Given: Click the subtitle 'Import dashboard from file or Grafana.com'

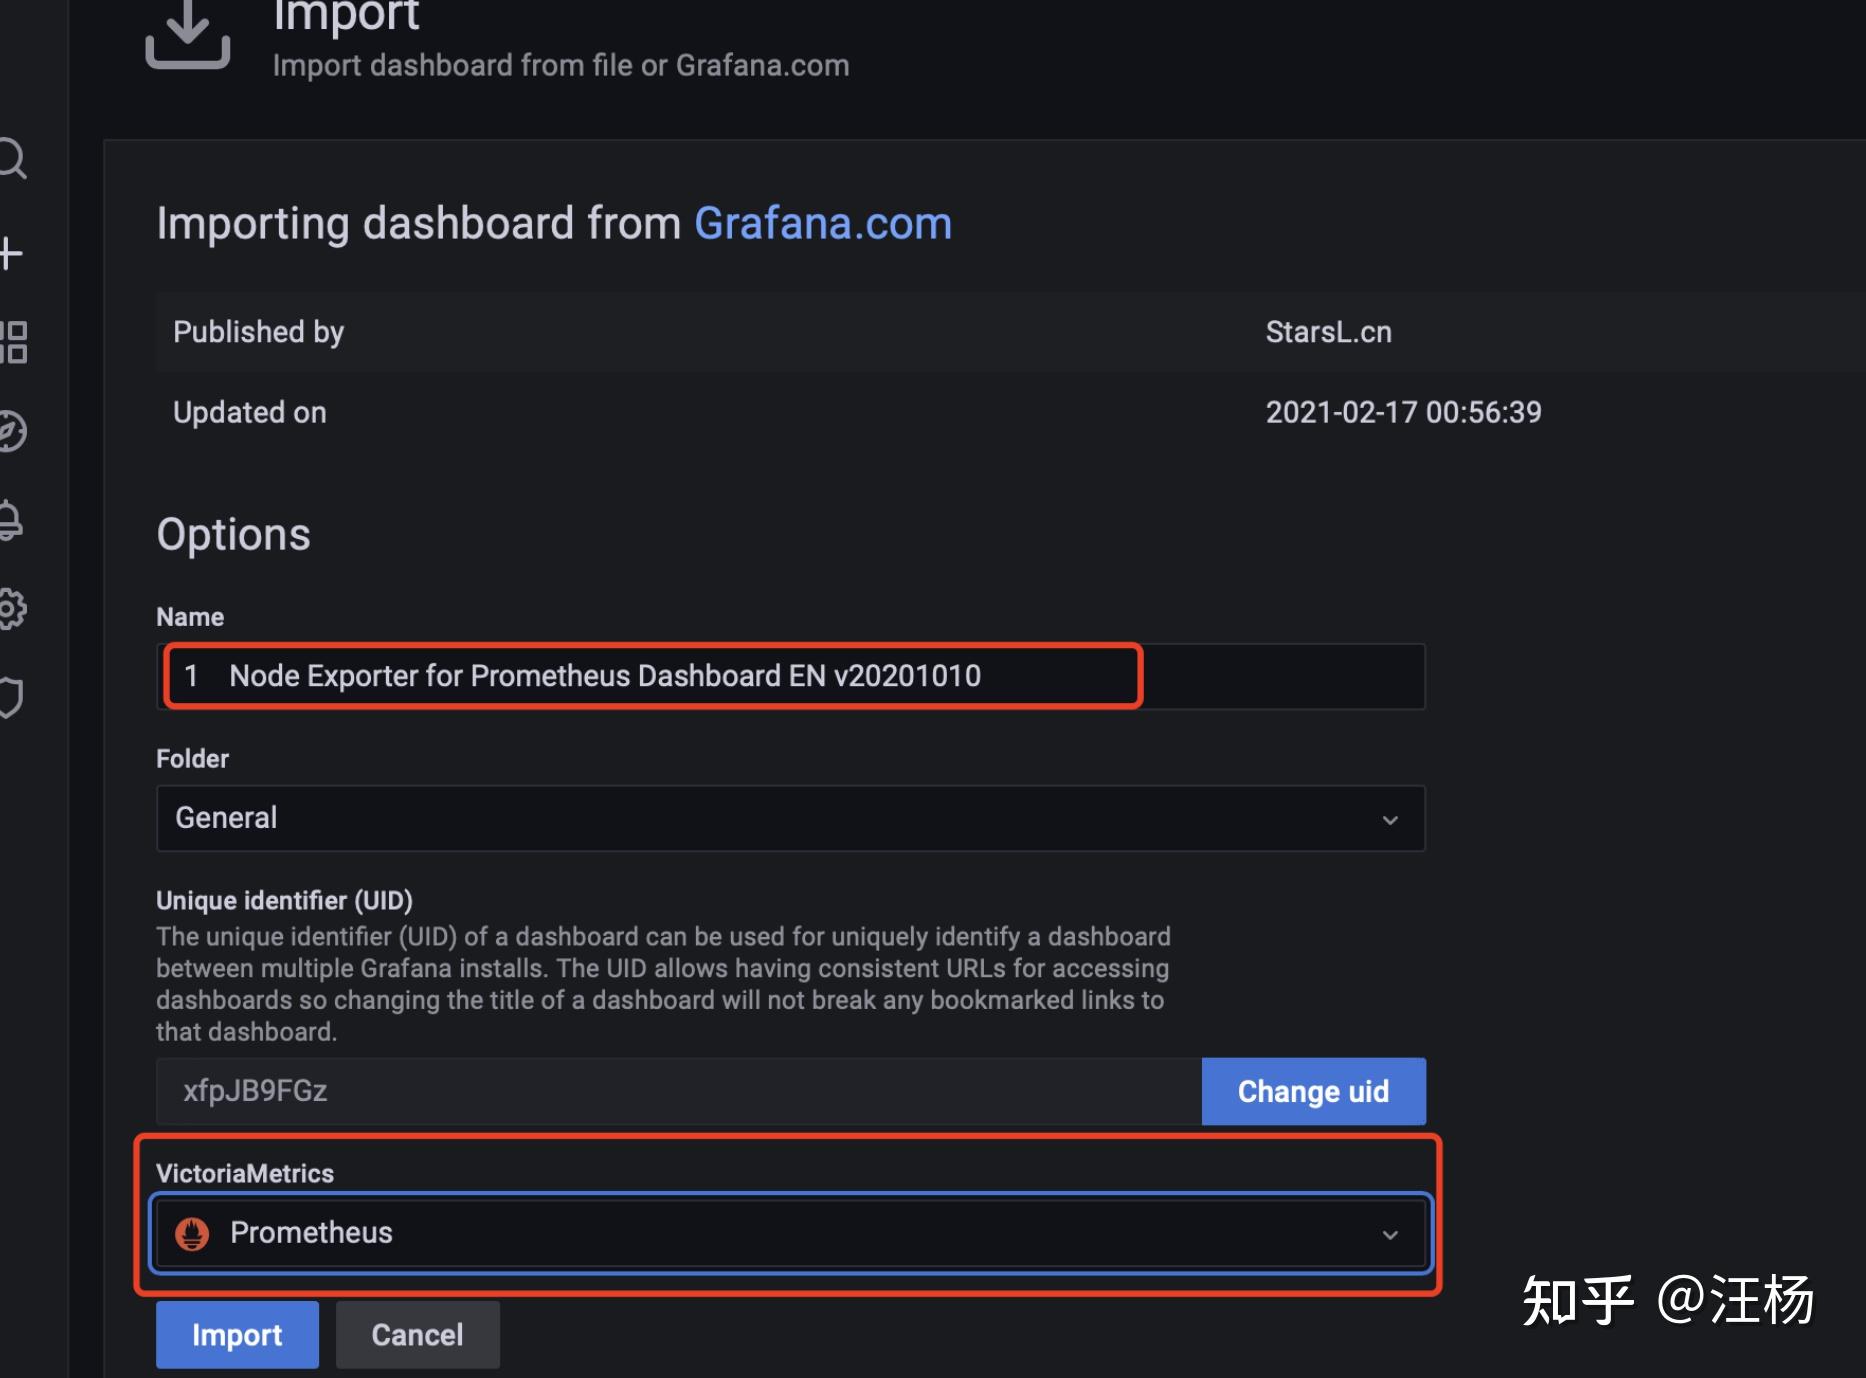Looking at the screenshot, I should 561,65.
